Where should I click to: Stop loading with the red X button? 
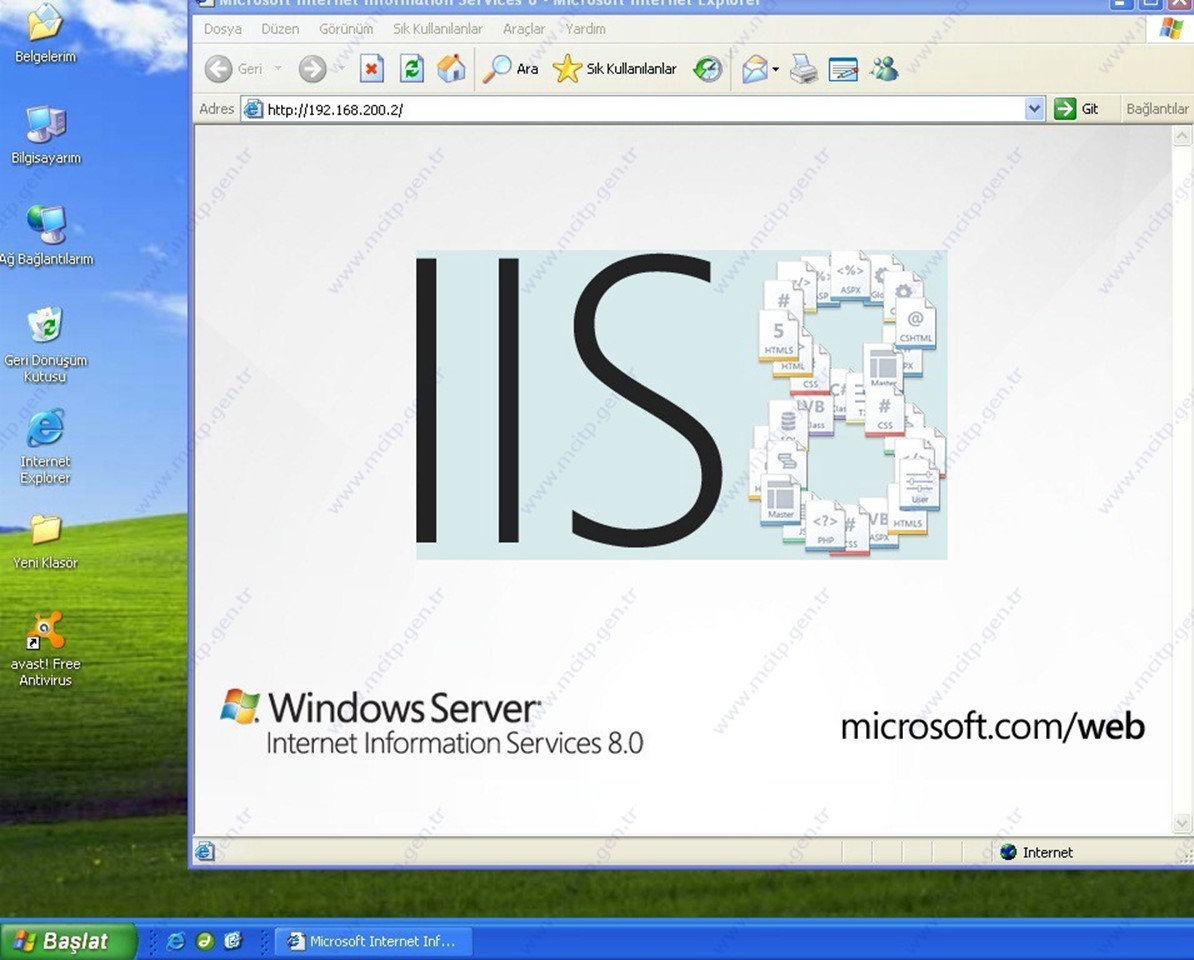pyautogui.click(x=372, y=69)
